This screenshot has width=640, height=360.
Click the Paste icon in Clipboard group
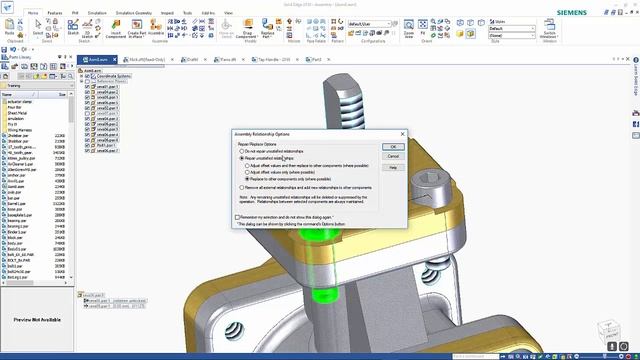pos(9,27)
